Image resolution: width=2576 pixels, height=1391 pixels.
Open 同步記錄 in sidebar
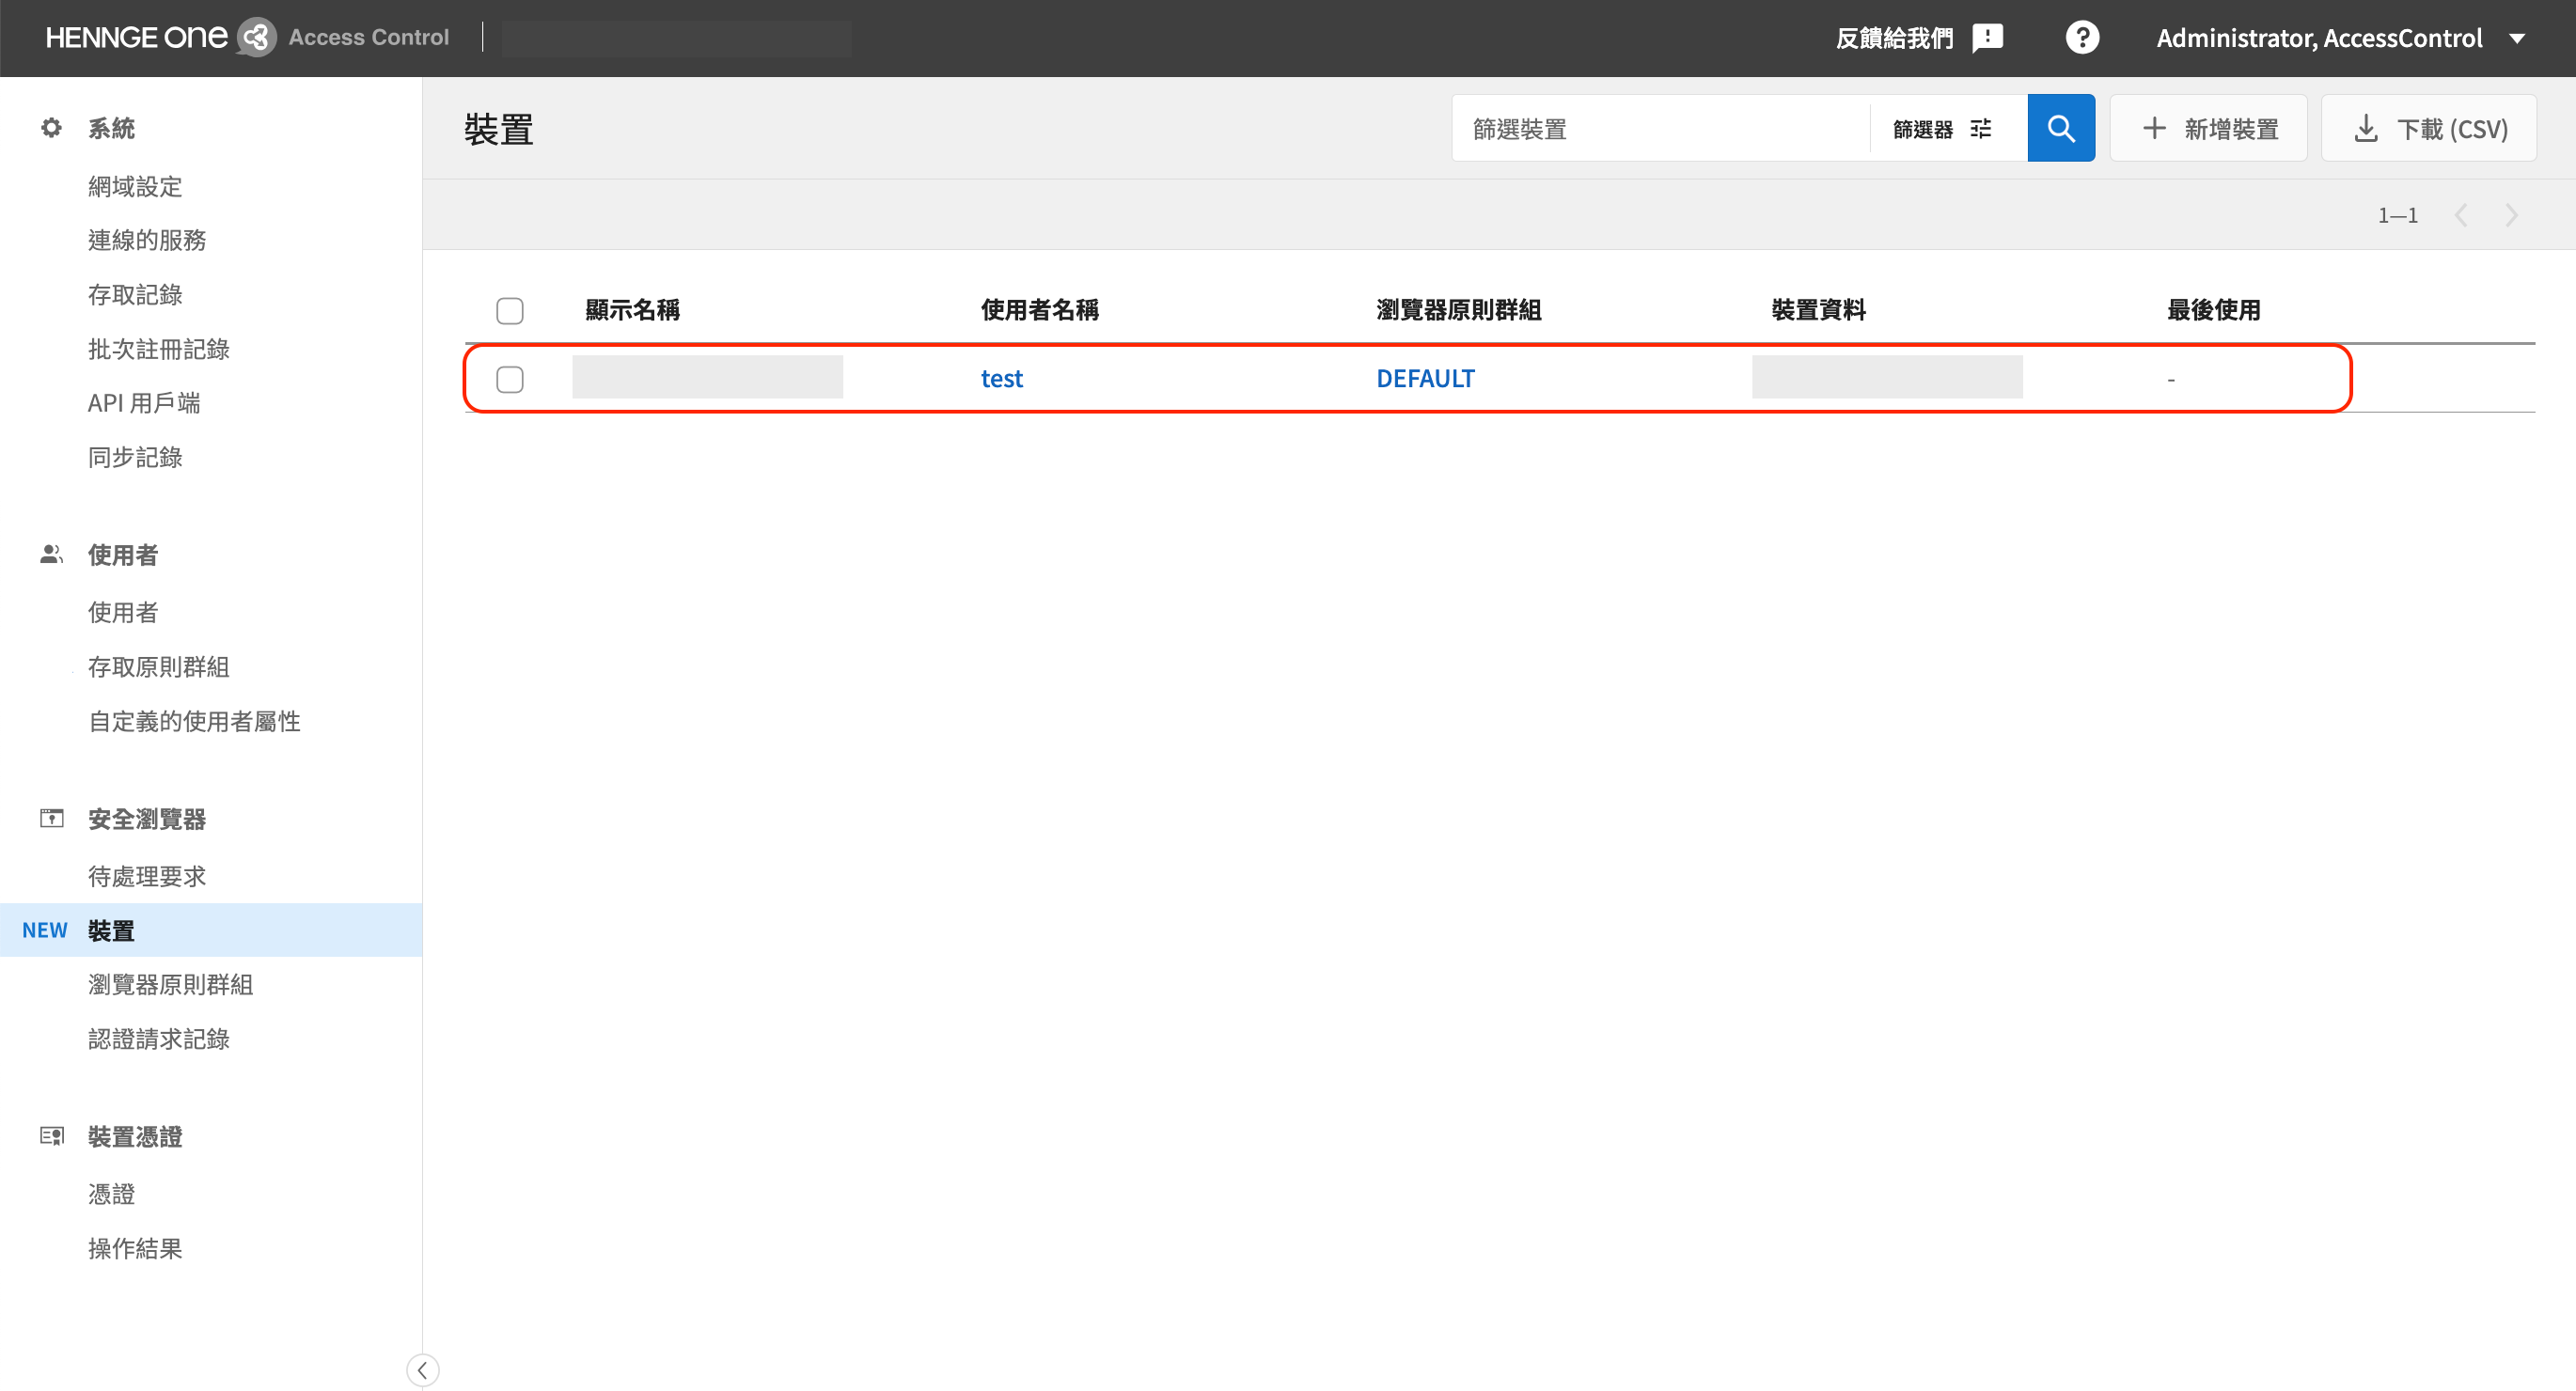(135, 457)
